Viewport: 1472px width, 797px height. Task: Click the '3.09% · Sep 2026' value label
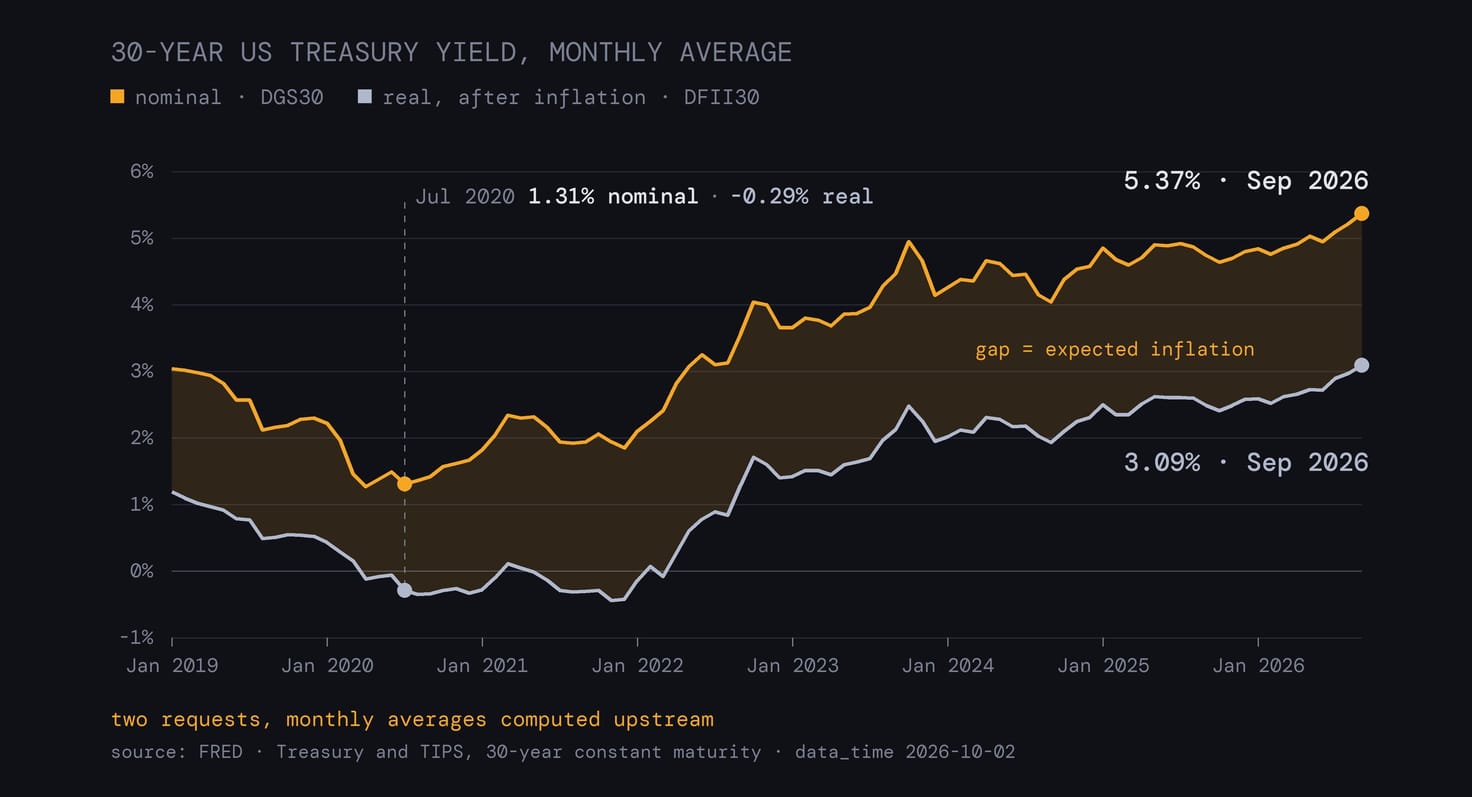1246,463
